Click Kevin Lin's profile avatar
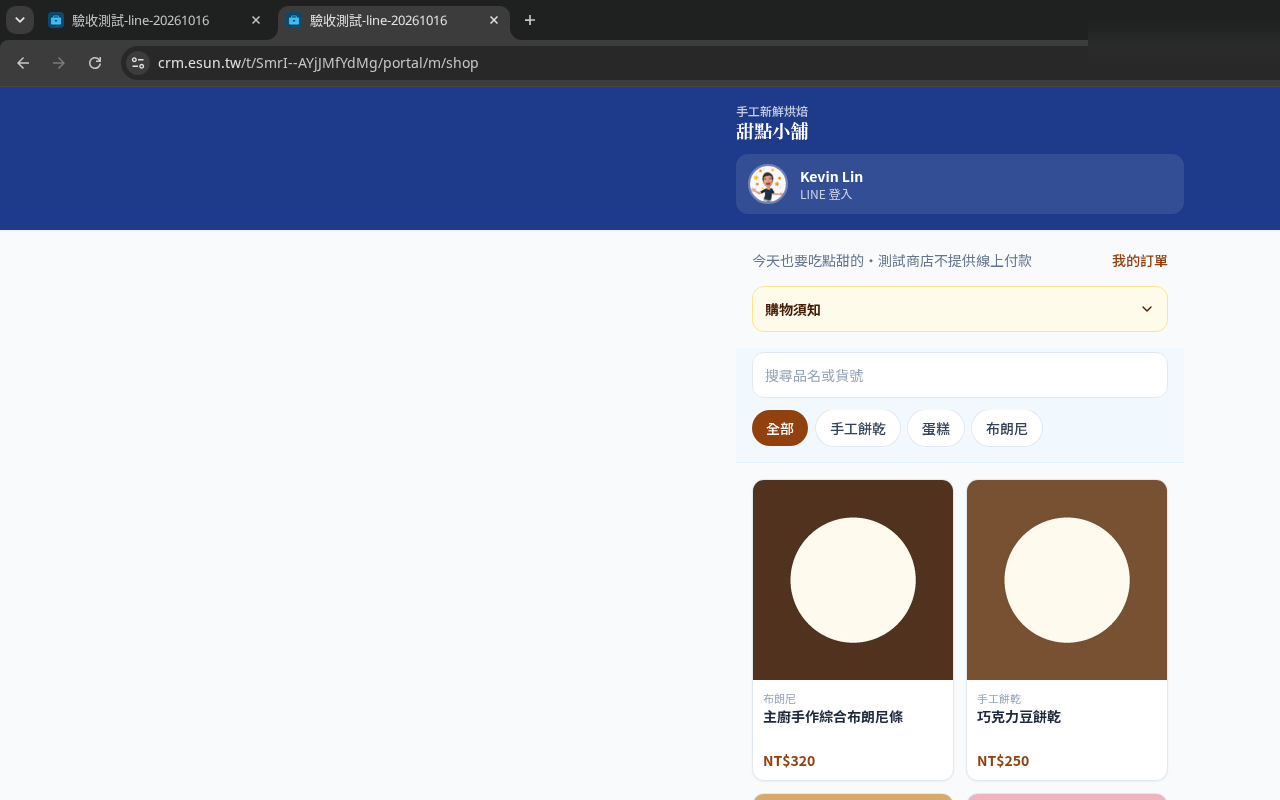The image size is (1280, 800). (x=768, y=184)
